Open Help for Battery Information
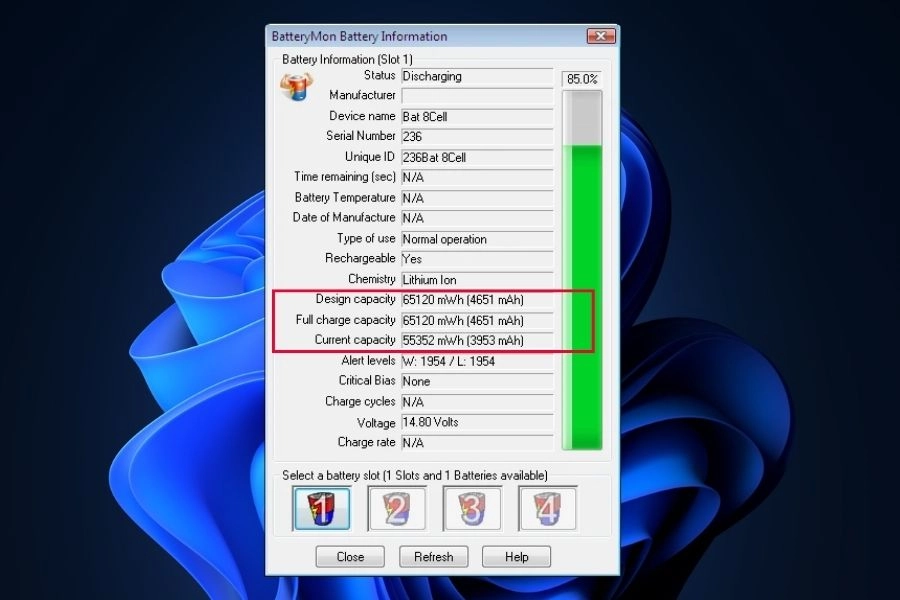900x600 pixels. pyautogui.click(x=517, y=557)
